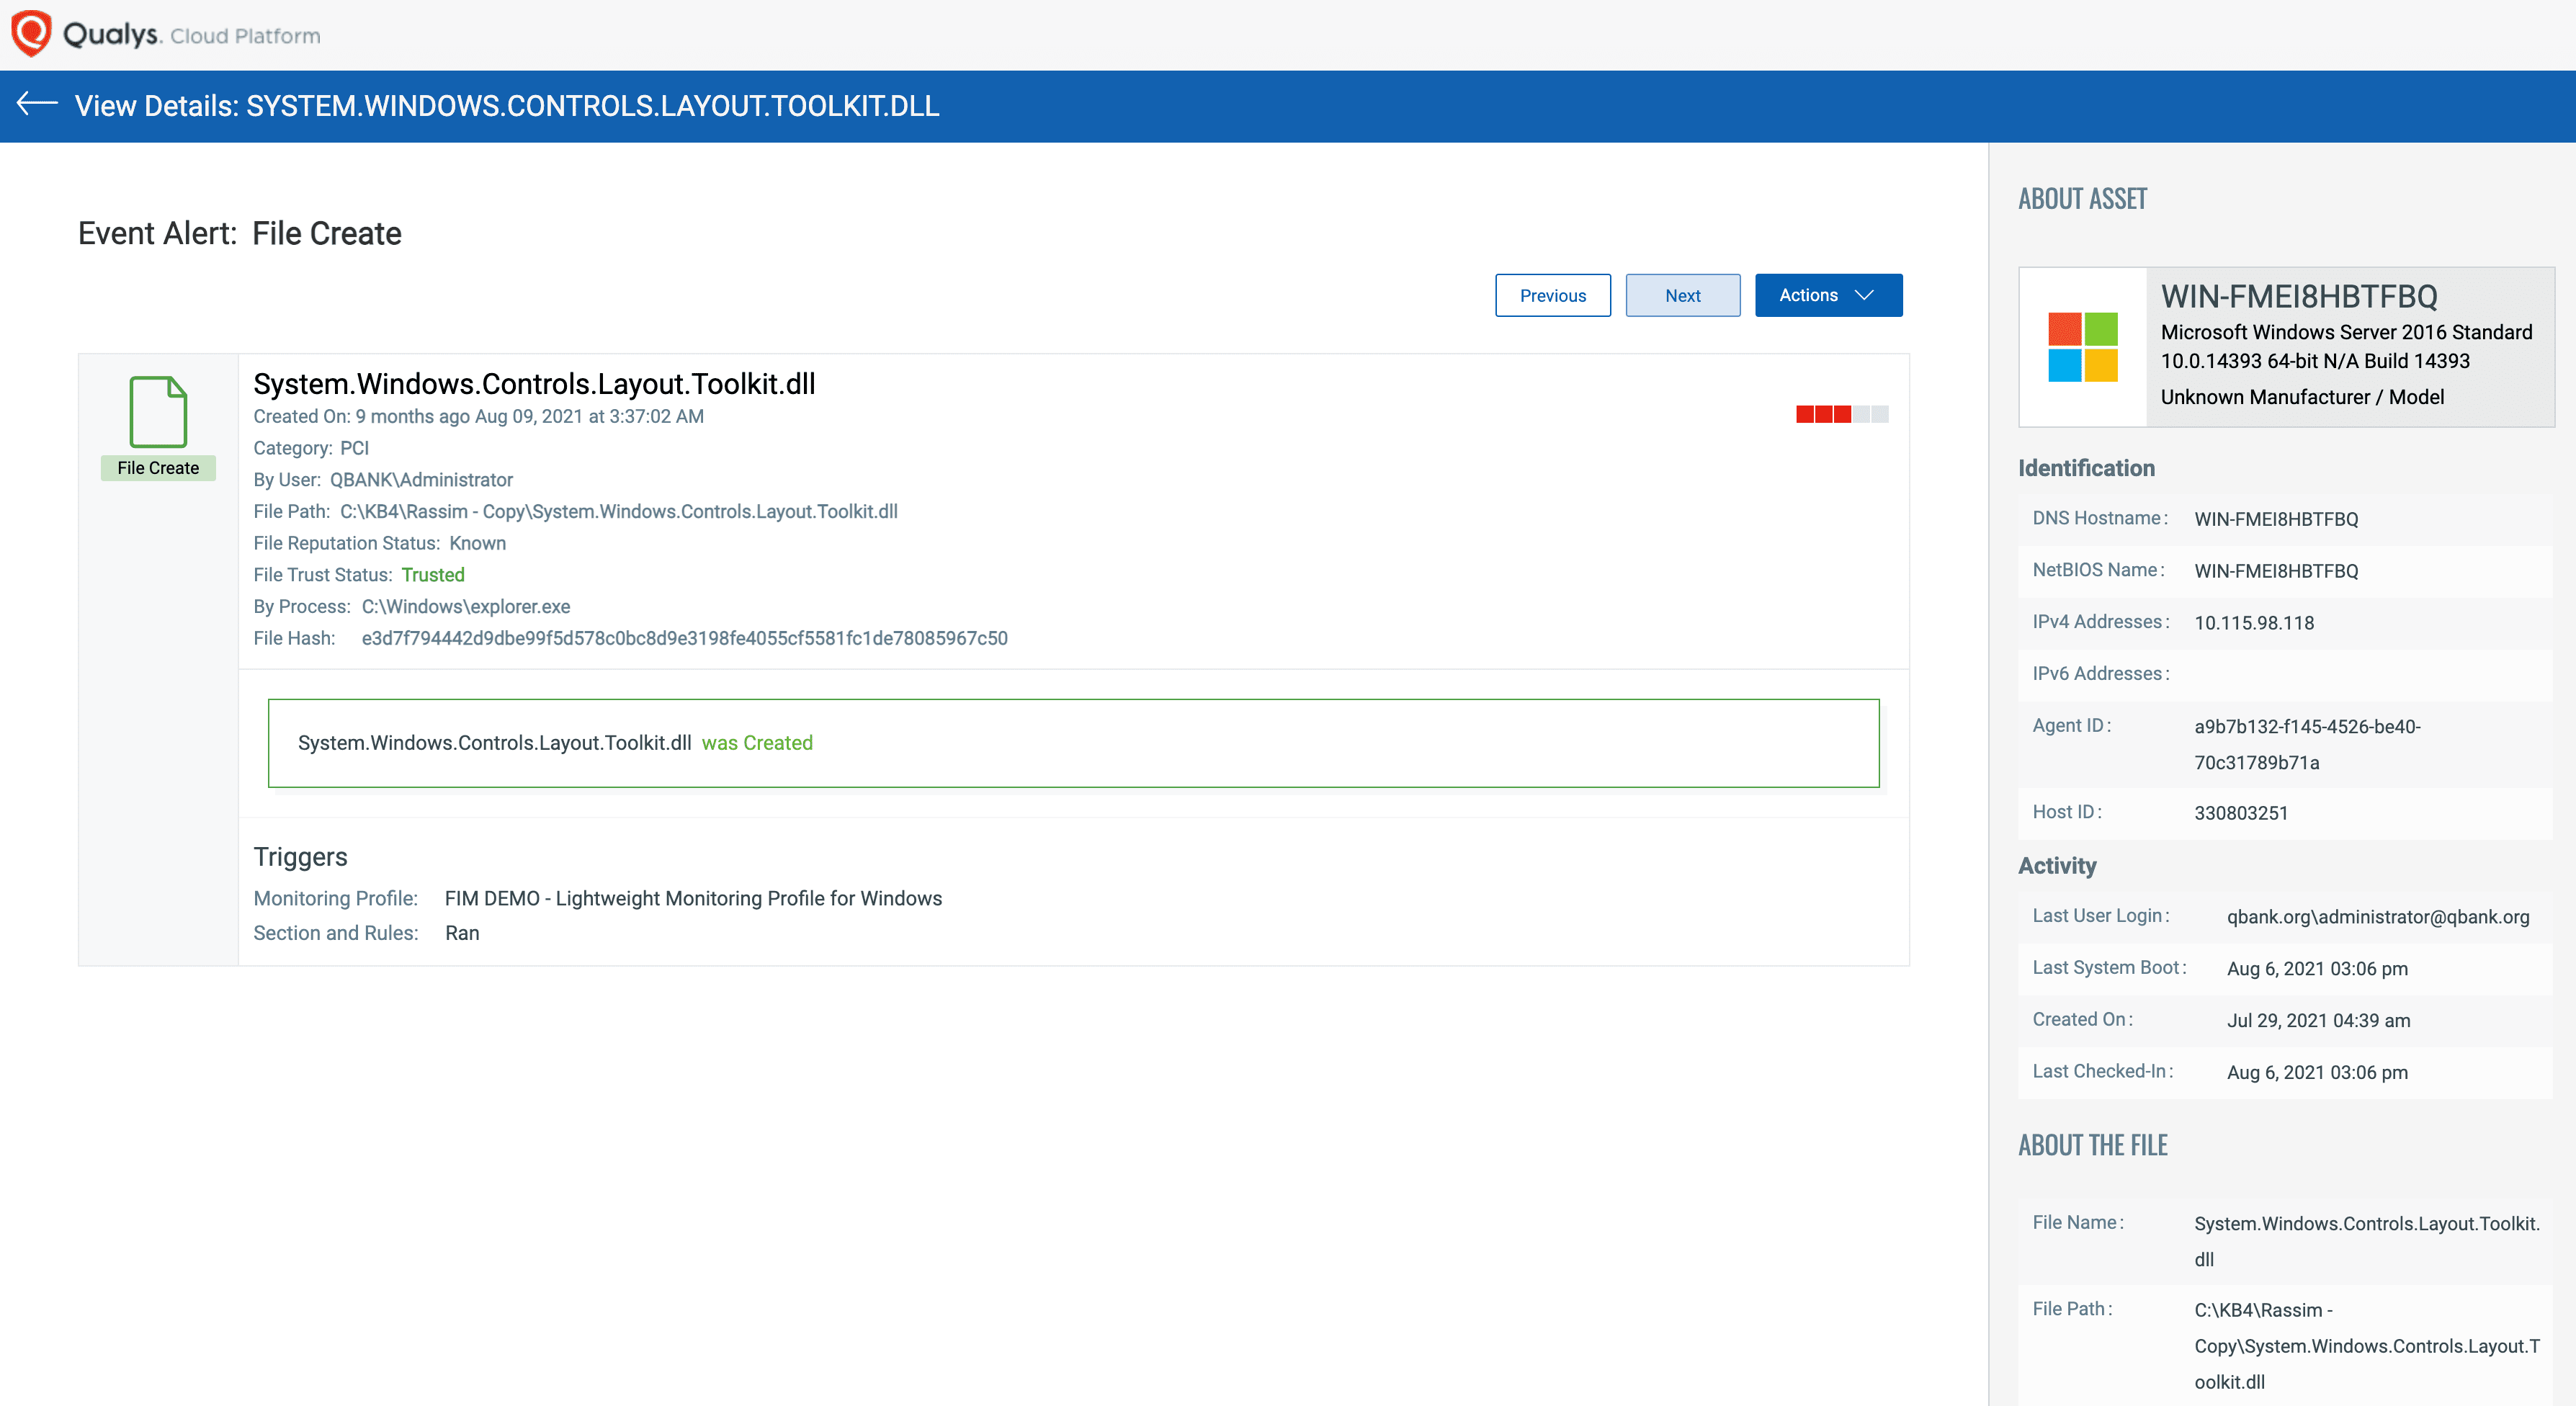Click the Identification section heading
This screenshot has height=1406, width=2576.
[x=2086, y=468]
